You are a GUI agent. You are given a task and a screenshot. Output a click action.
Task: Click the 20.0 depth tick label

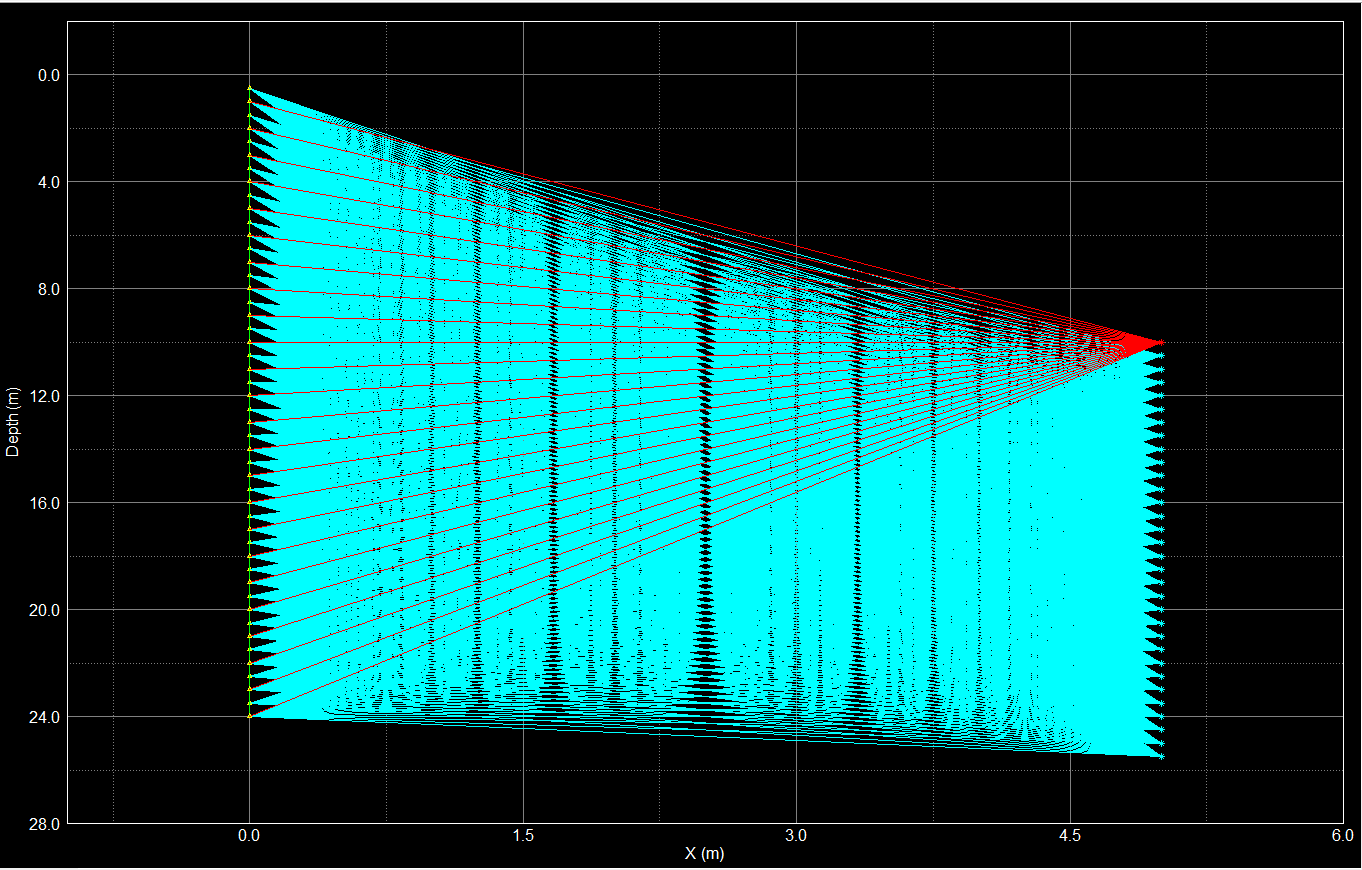[x=45, y=610]
